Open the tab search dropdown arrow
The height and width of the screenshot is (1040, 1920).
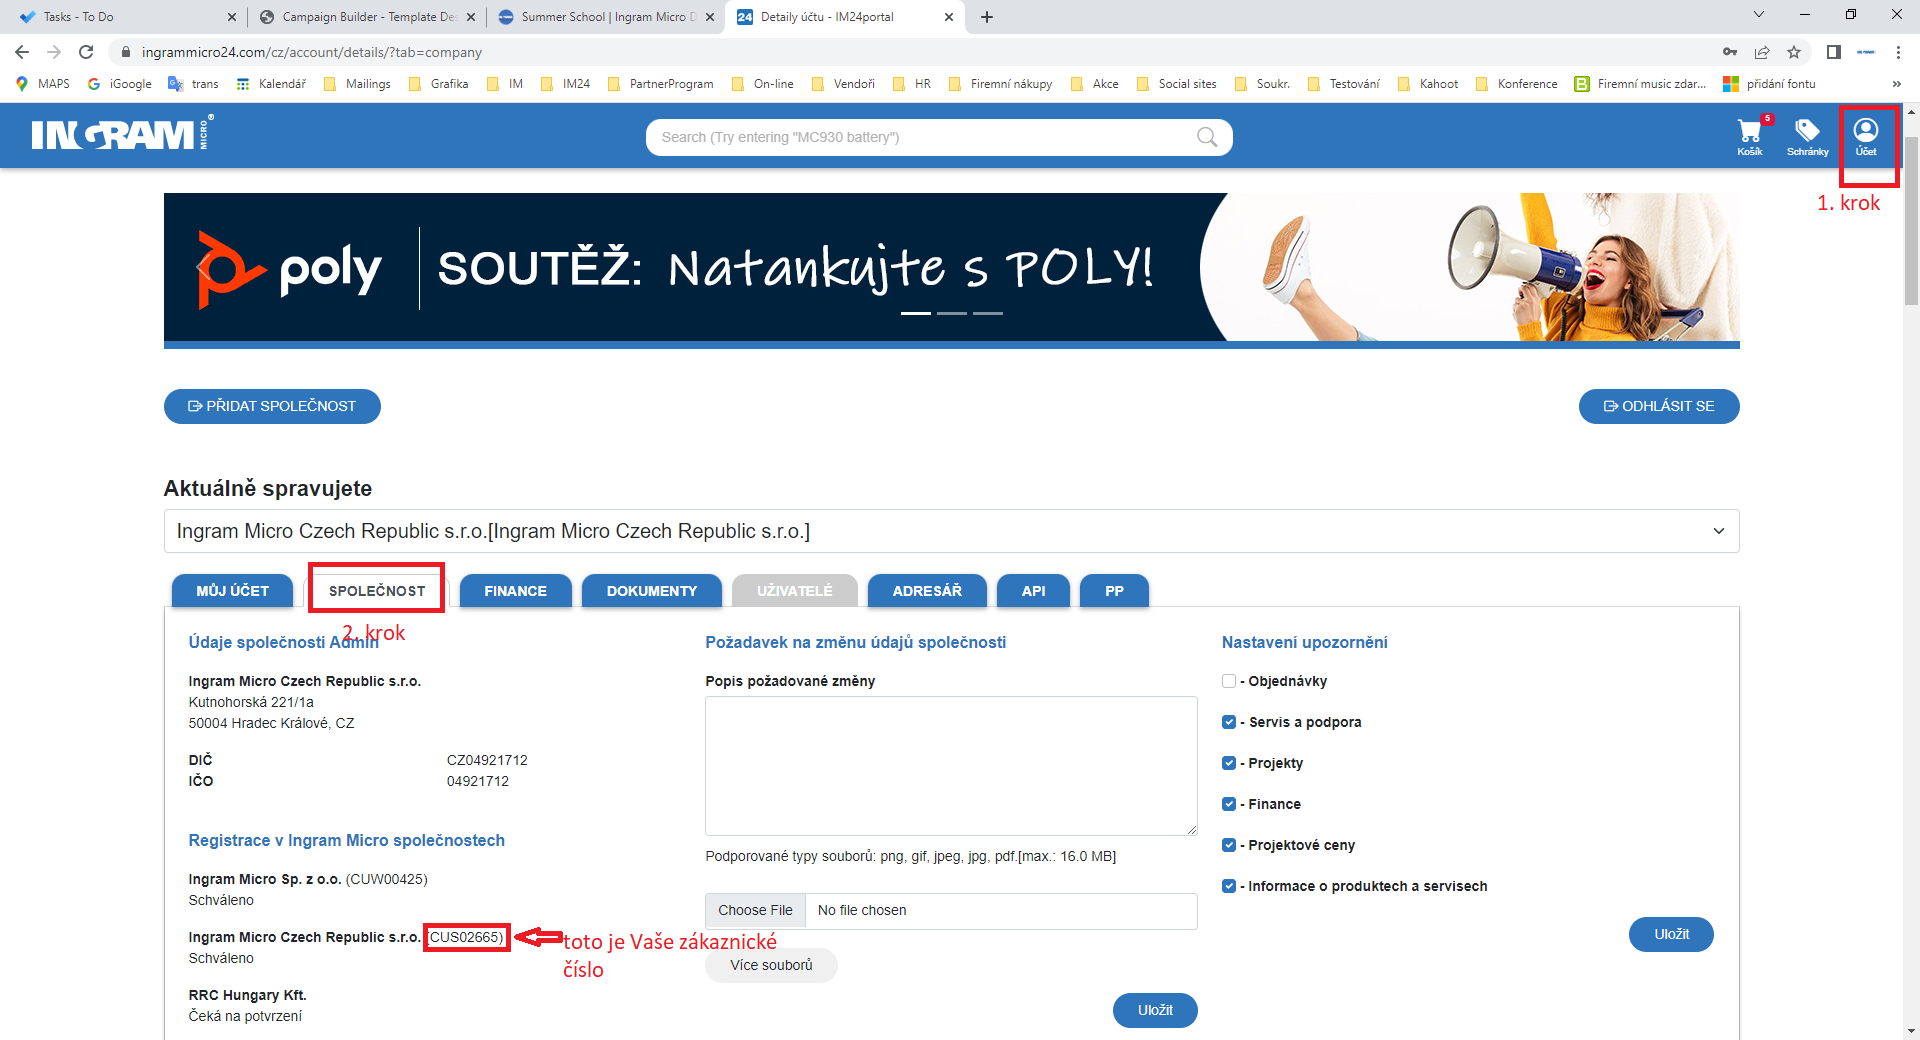(x=1759, y=15)
